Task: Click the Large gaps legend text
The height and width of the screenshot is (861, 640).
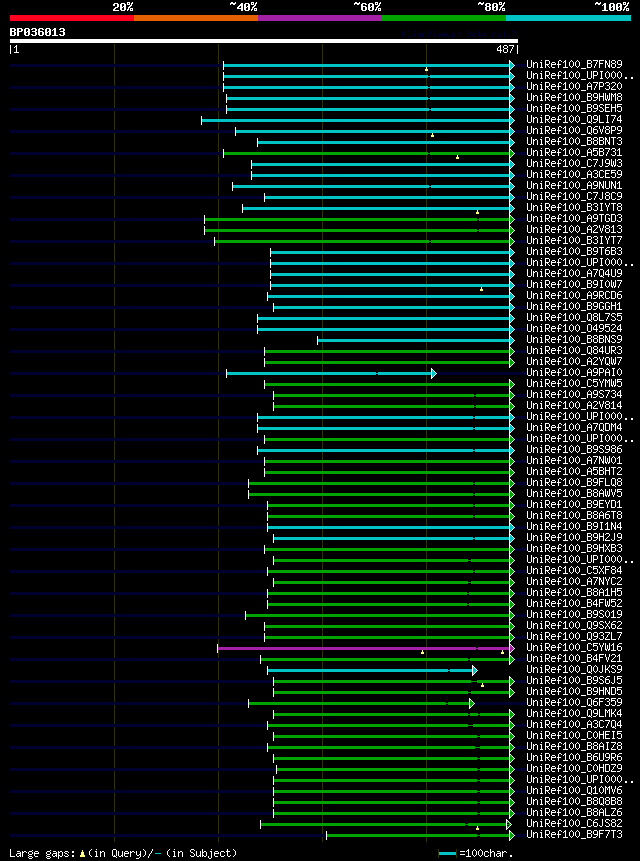Action: (123, 853)
